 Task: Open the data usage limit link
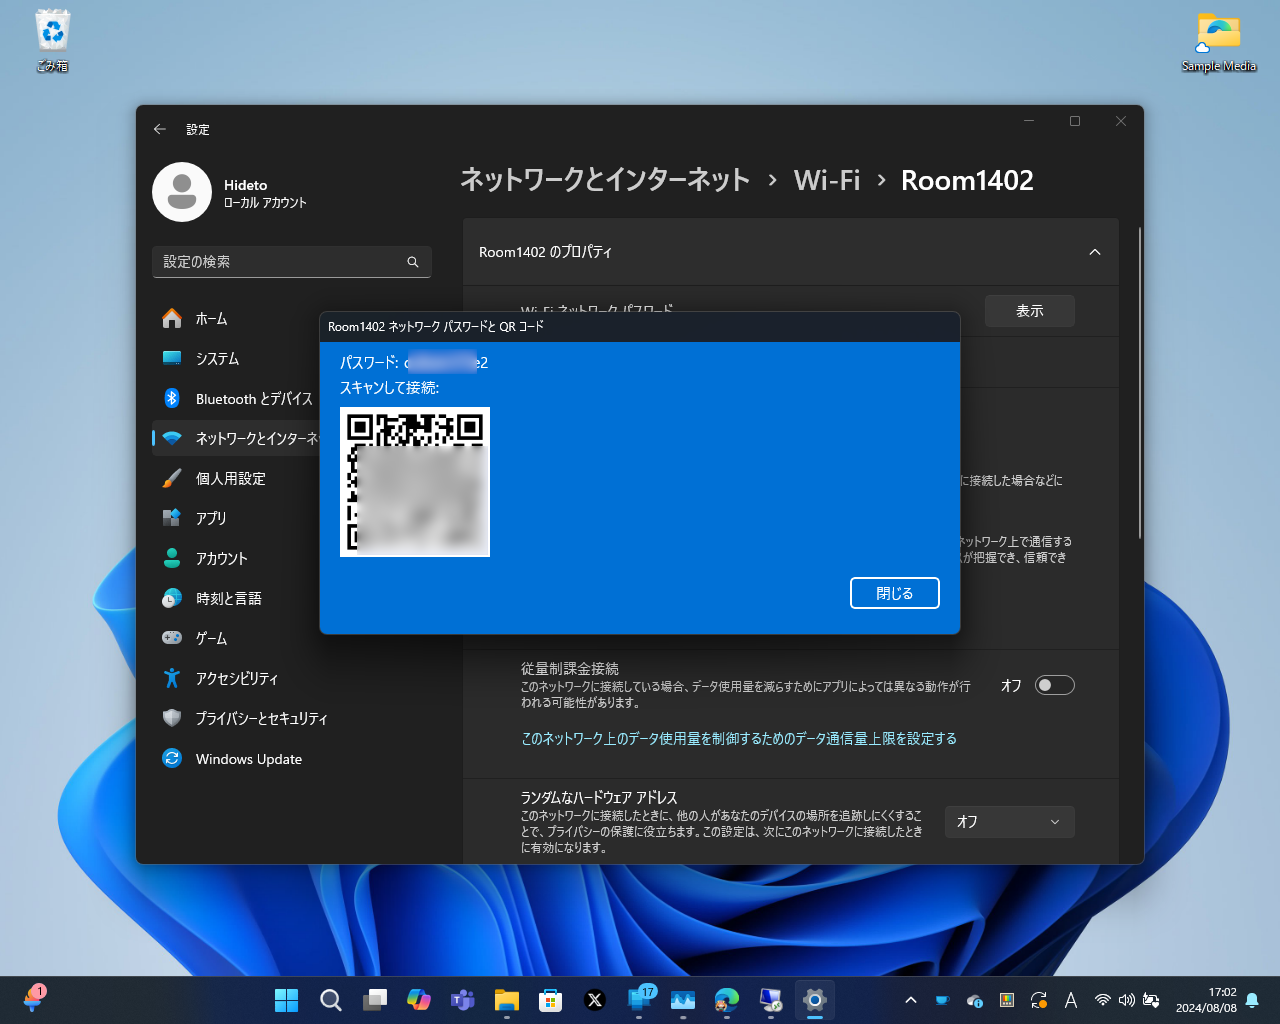(x=738, y=738)
